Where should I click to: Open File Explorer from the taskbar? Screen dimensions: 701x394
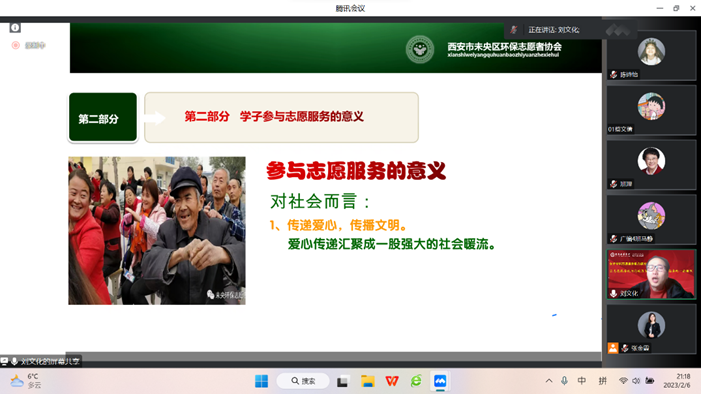point(367,381)
